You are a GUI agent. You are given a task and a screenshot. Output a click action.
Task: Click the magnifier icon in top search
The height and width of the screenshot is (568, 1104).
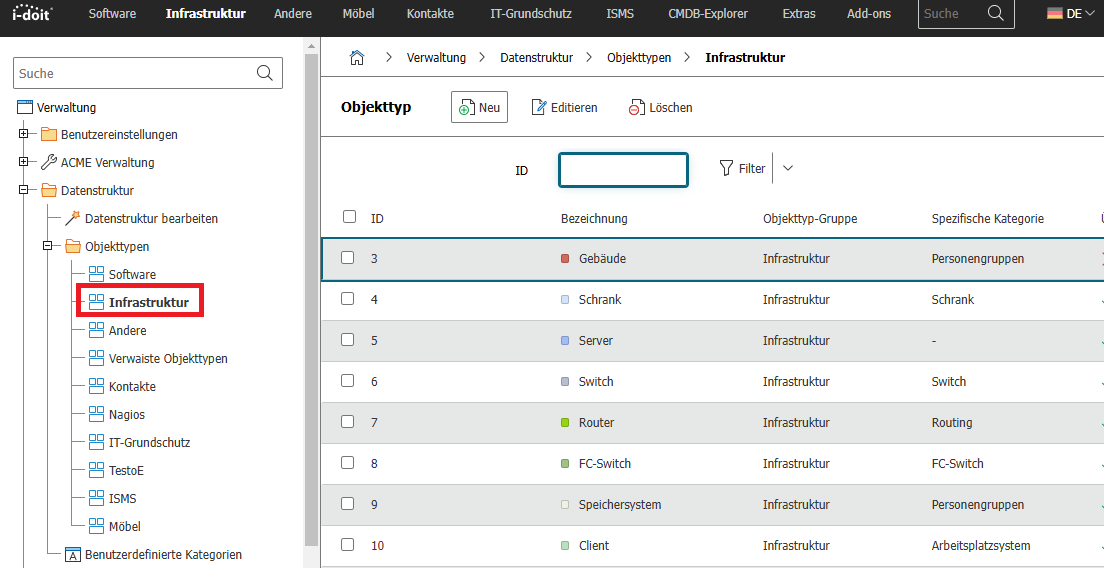pyautogui.click(x=996, y=13)
